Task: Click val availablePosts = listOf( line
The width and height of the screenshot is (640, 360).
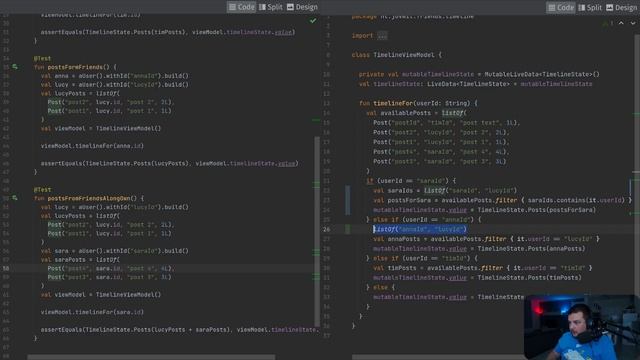Action: [416, 113]
